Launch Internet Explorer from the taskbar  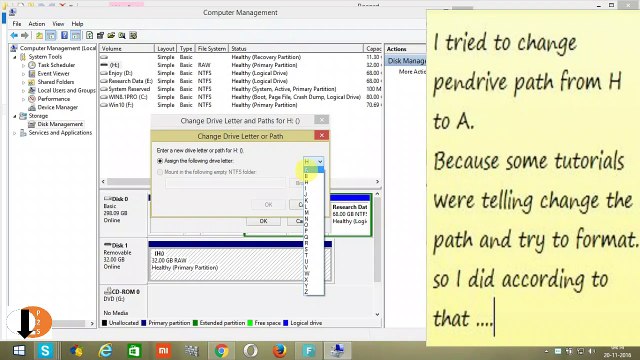pos(105,351)
